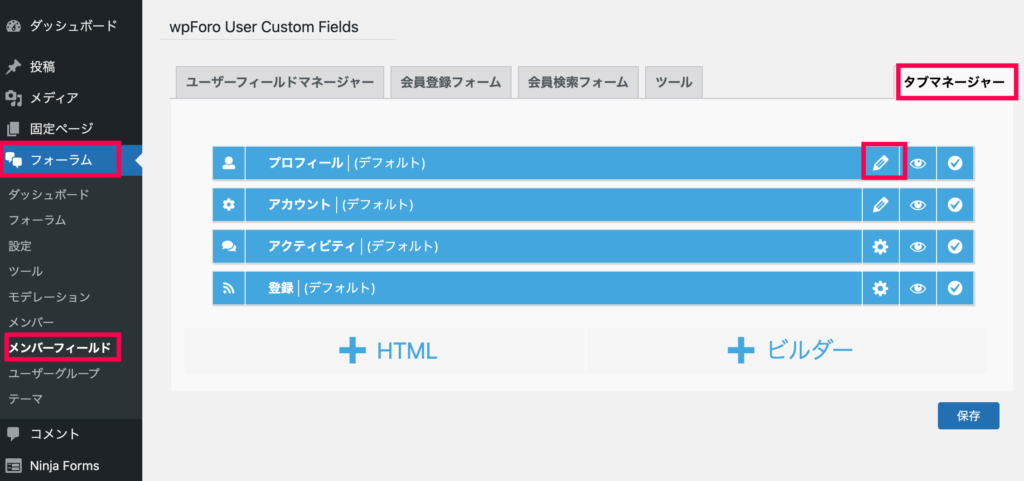The height and width of the screenshot is (481, 1024).
Task: Toggle visibility eye on アカウント row
Action: point(918,205)
